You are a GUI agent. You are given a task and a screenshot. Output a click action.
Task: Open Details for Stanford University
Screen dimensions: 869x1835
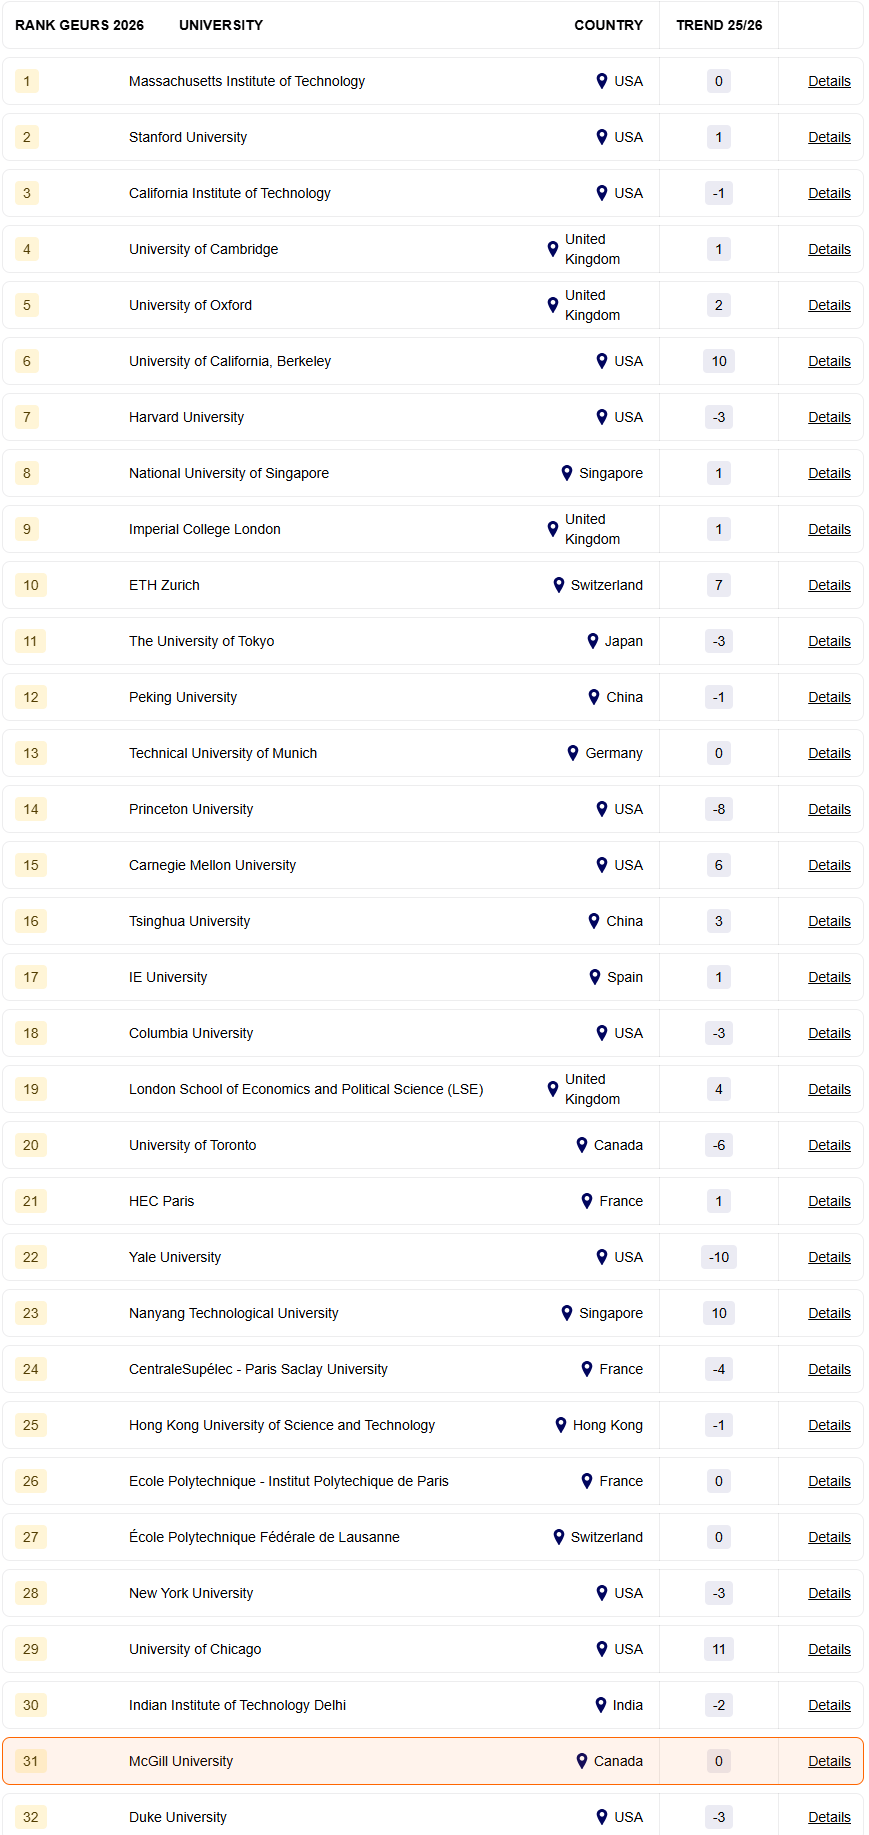click(x=829, y=137)
